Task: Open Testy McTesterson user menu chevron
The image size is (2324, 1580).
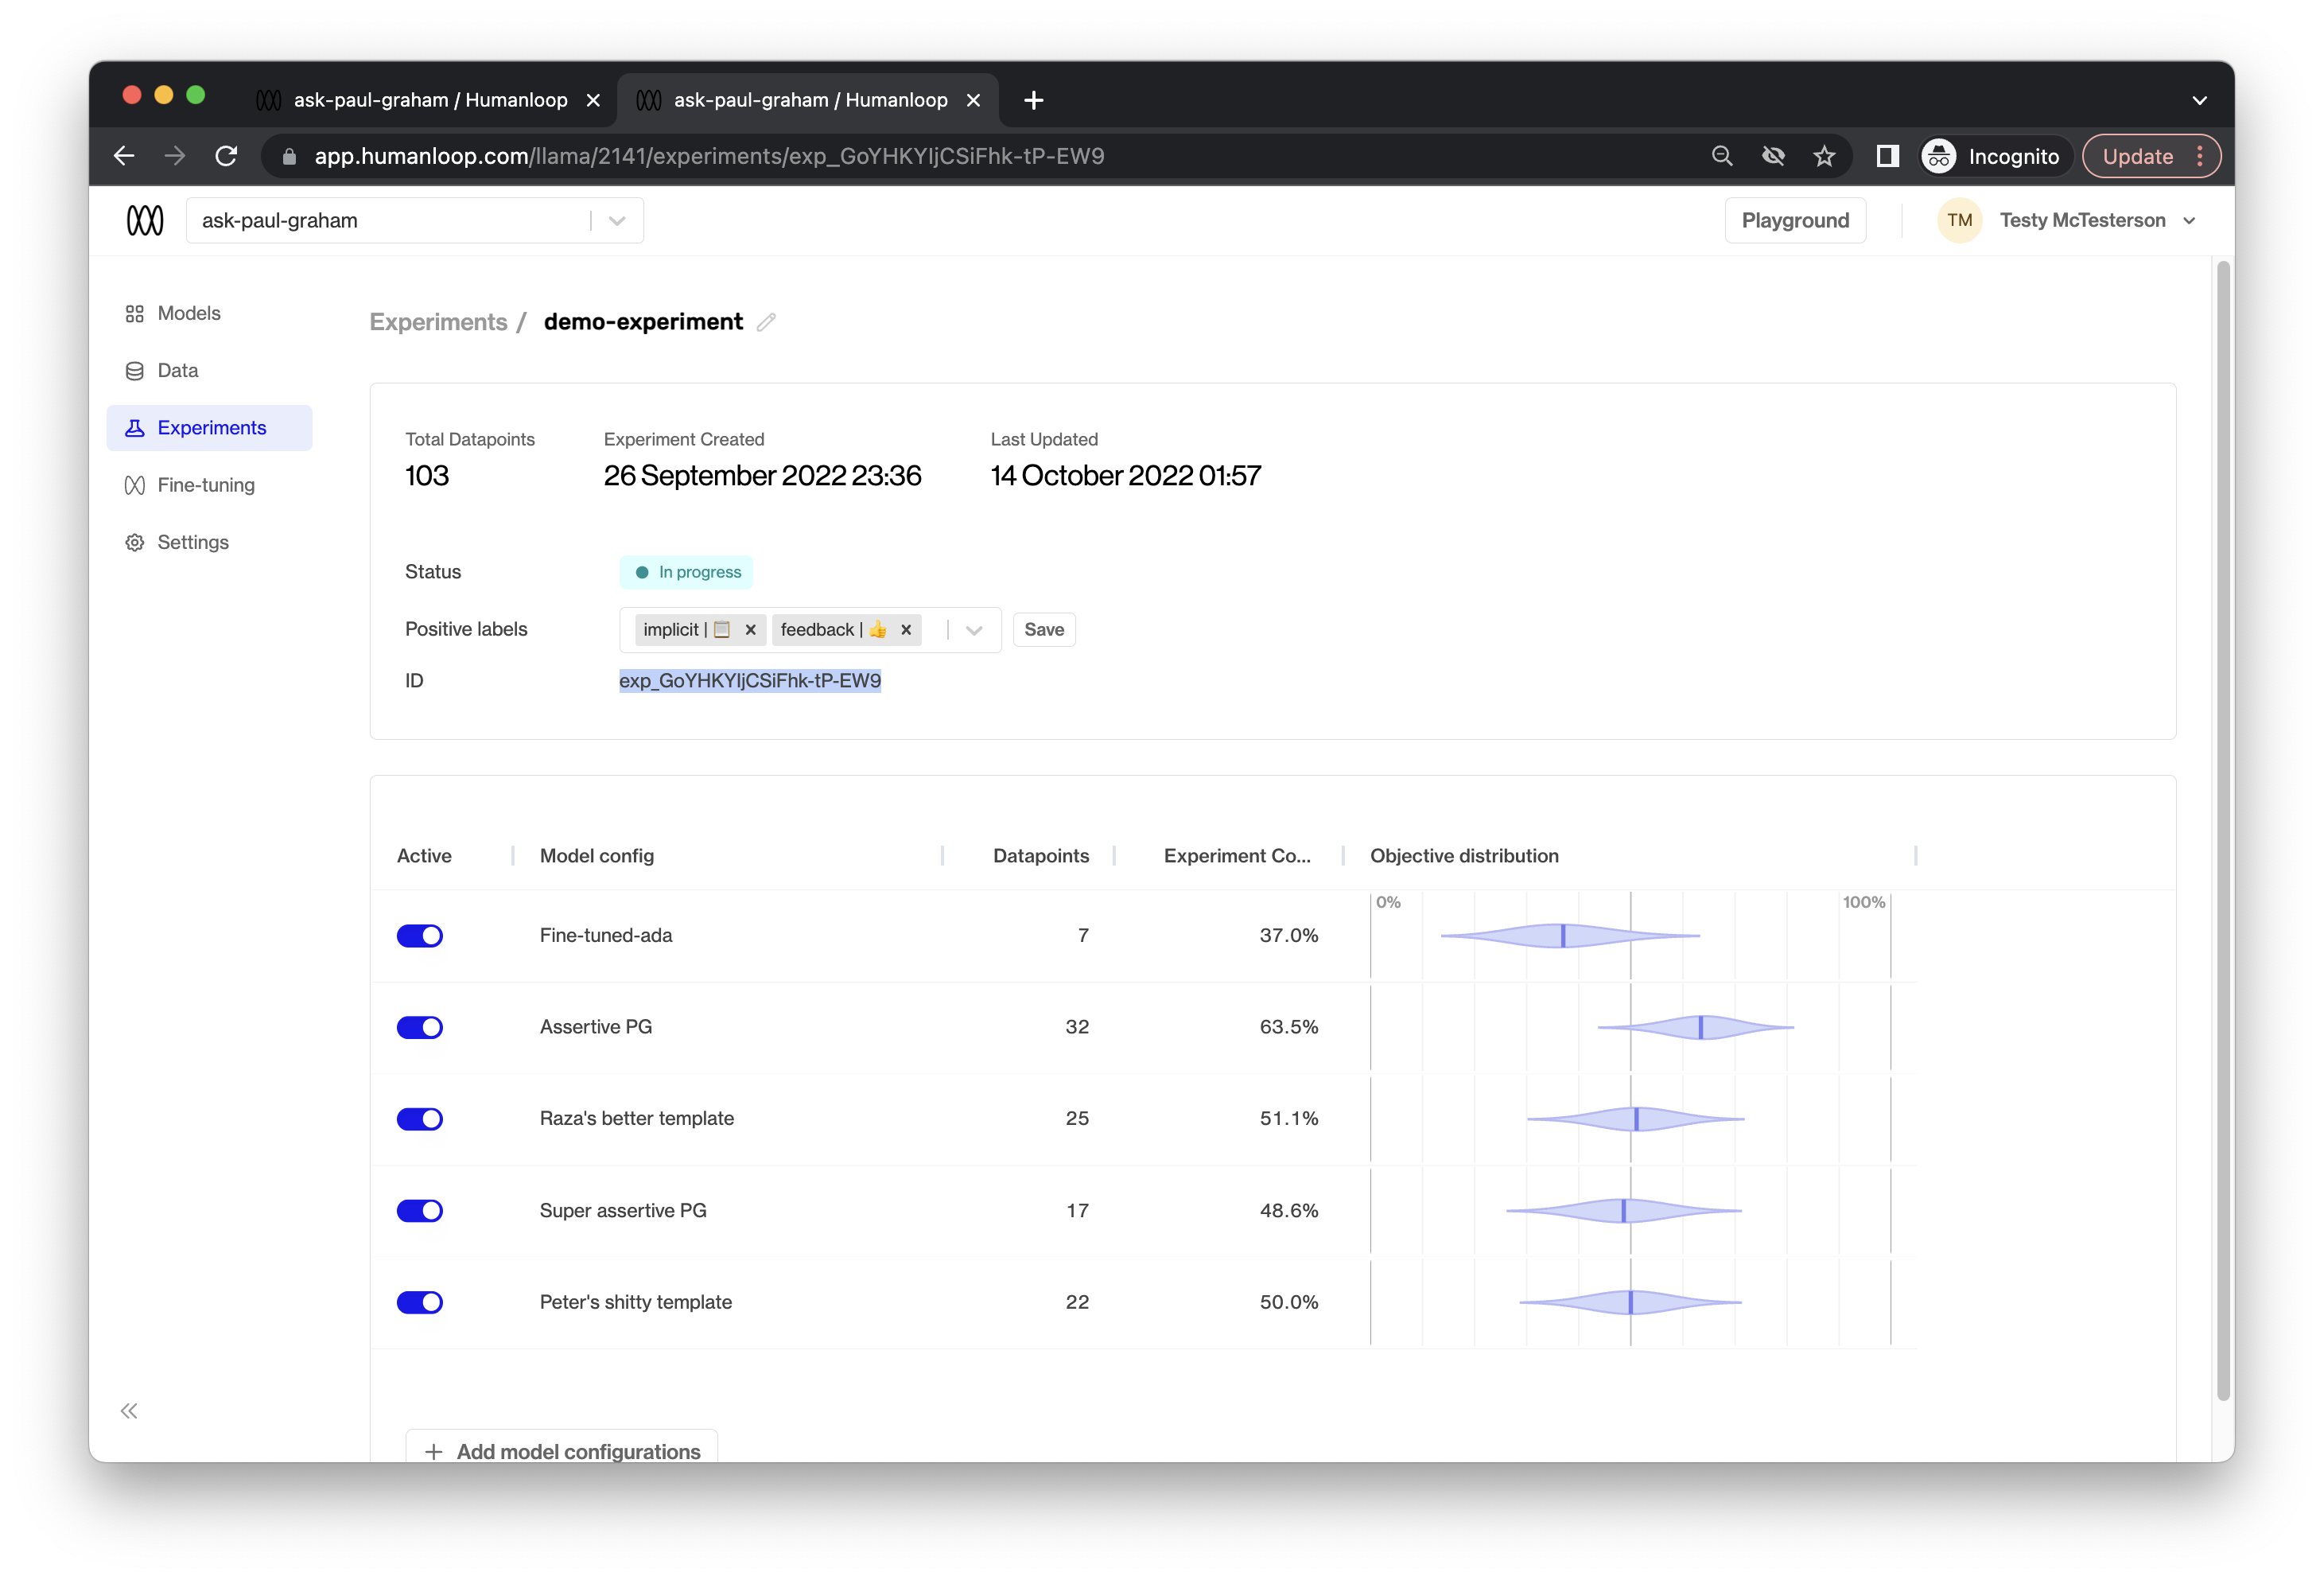Action: 2190,221
